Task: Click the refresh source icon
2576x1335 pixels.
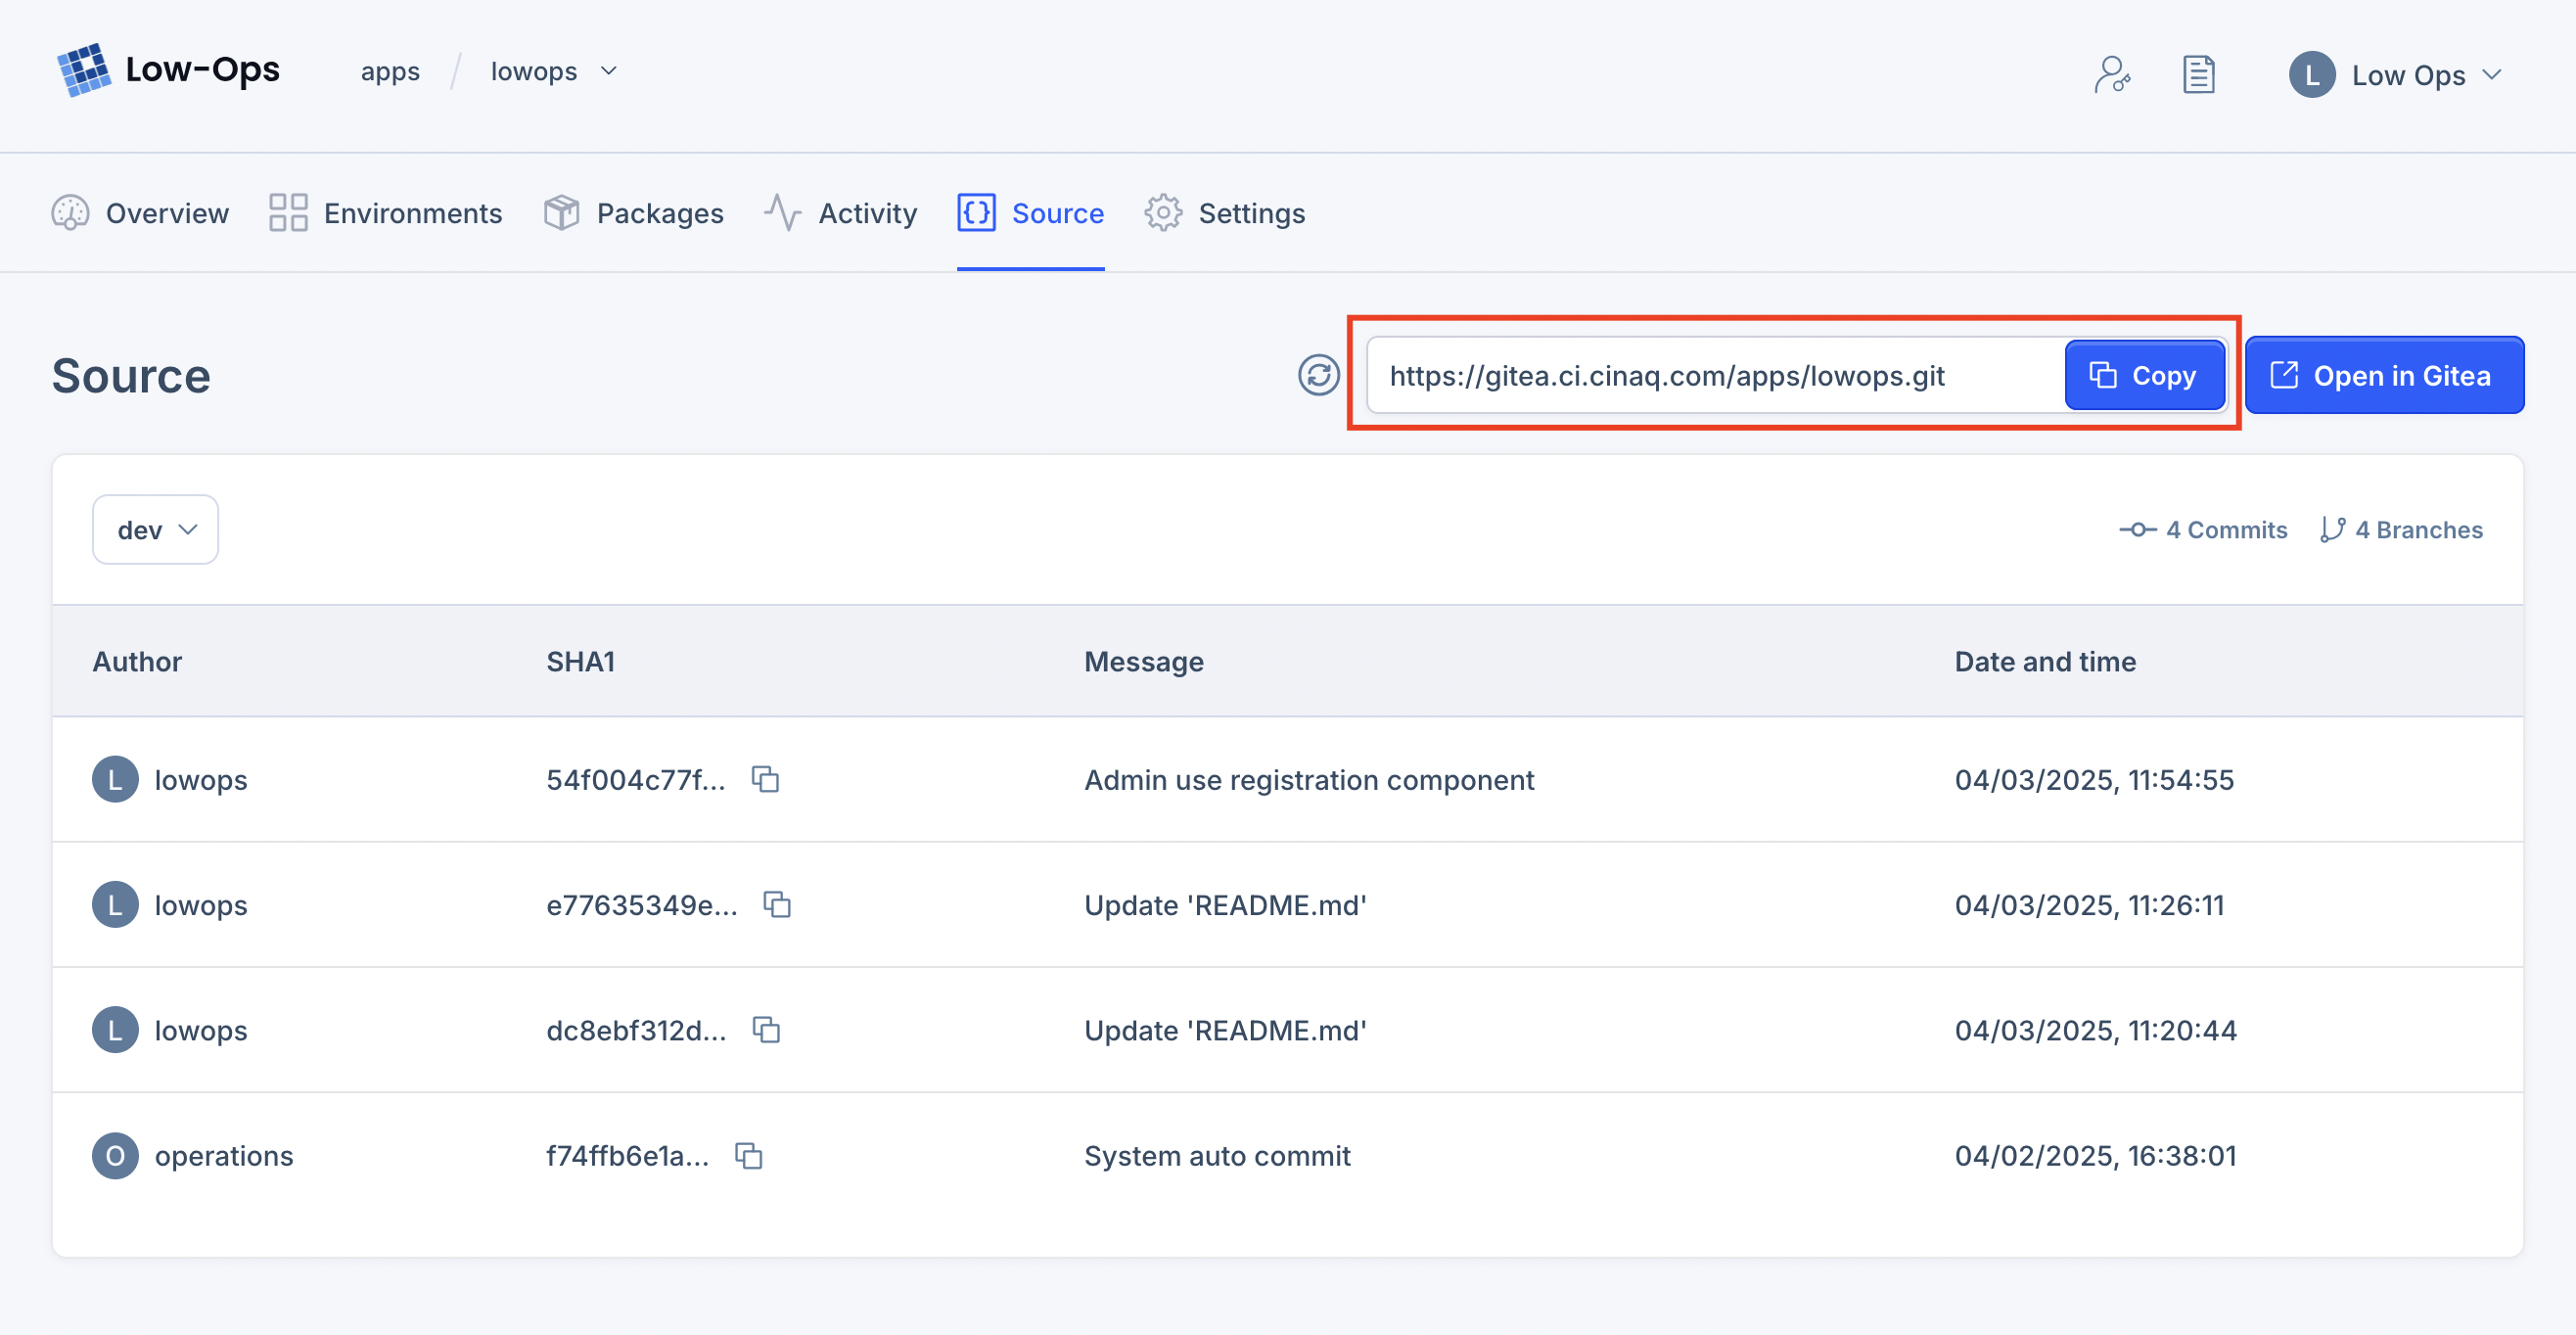Action: [1318, 375]
